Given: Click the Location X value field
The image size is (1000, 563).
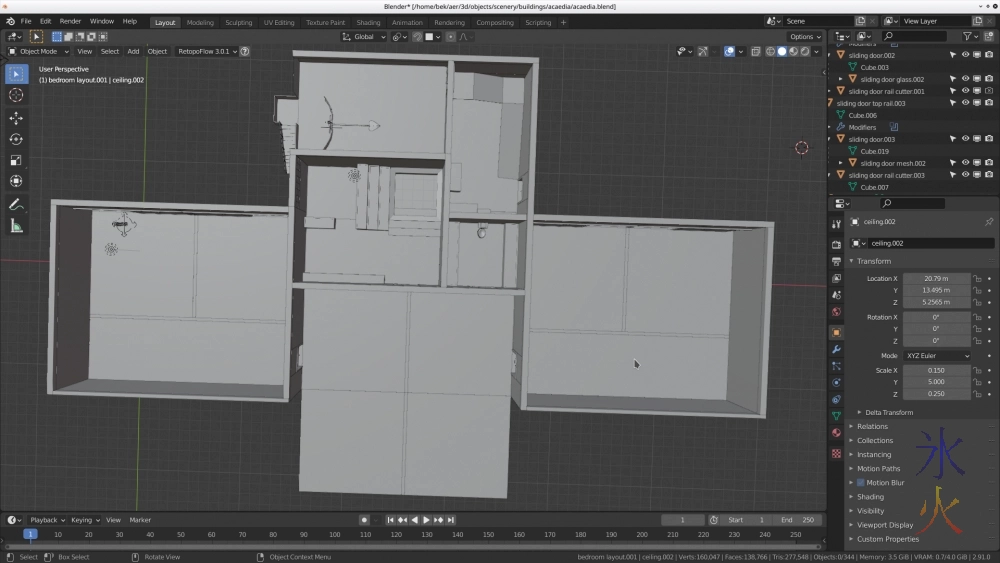Looking at the screenshot, I should tap(936, 278).
